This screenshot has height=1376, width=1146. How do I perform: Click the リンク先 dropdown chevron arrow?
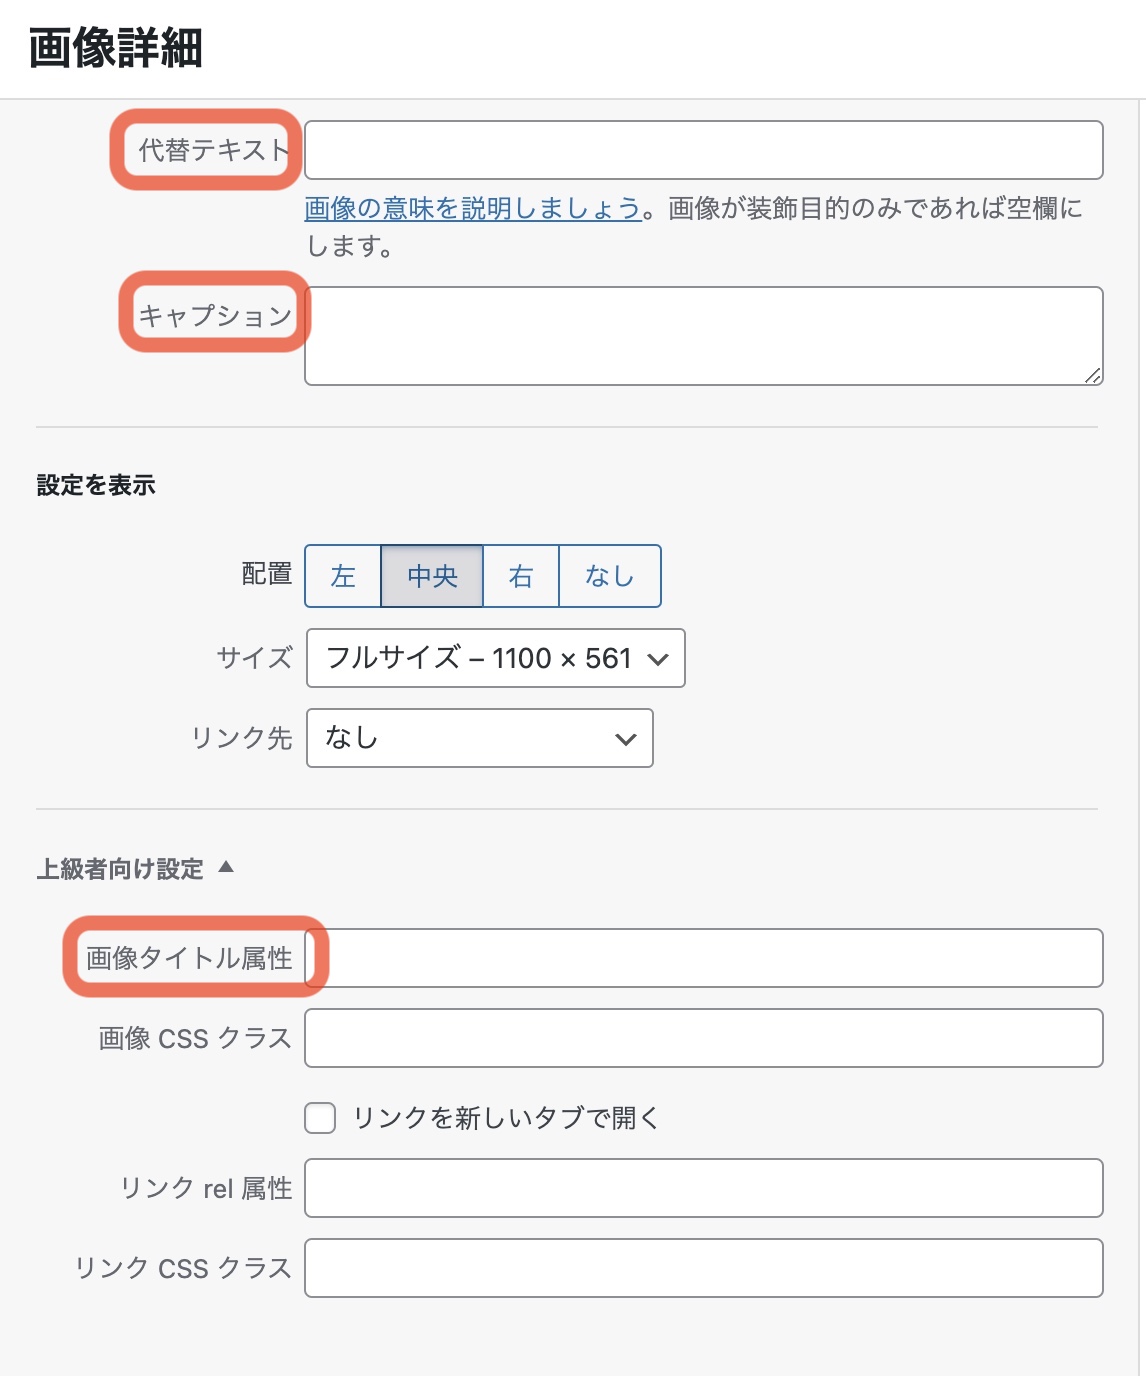(626, 739)
